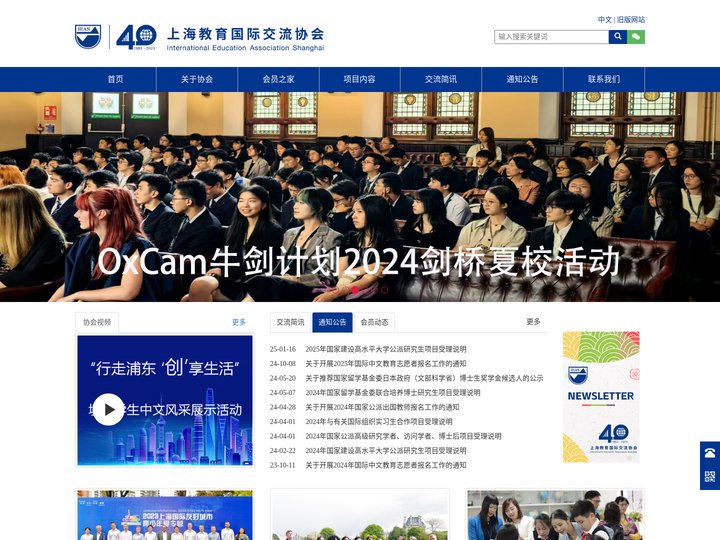720x540 pixels.
Task: Click the OxCam牛剑计划2024 banner title
Action: click(358, 262)
